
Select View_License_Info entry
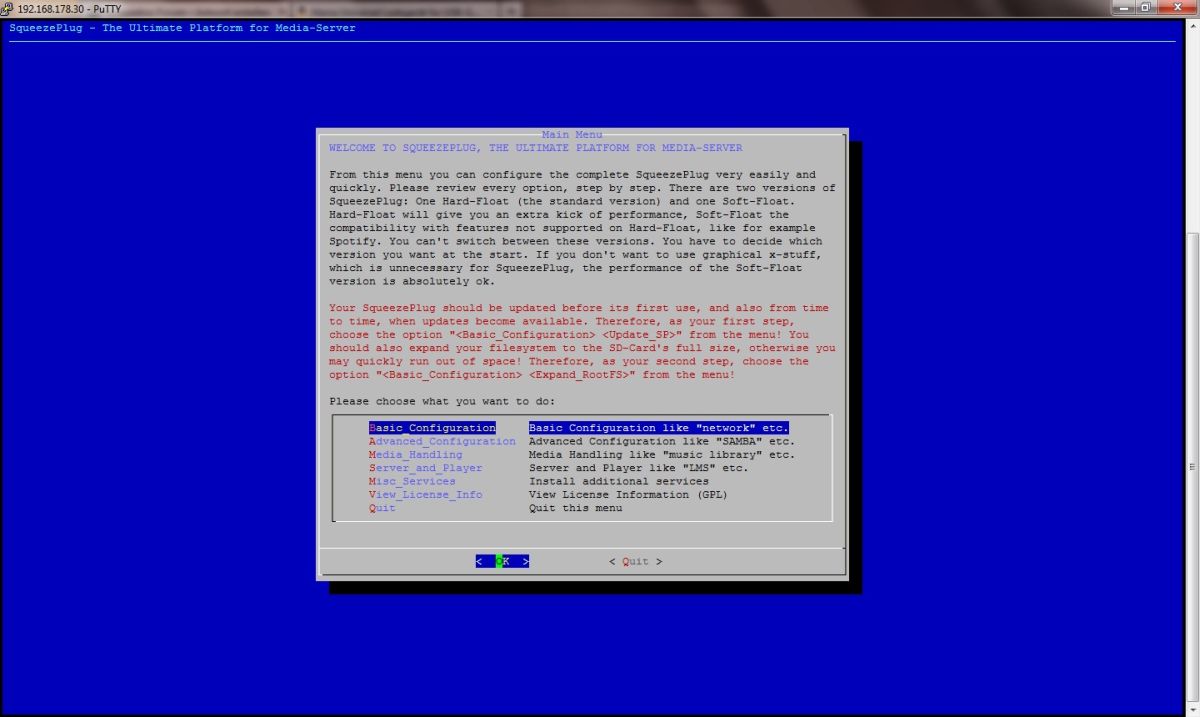[425, 495]
